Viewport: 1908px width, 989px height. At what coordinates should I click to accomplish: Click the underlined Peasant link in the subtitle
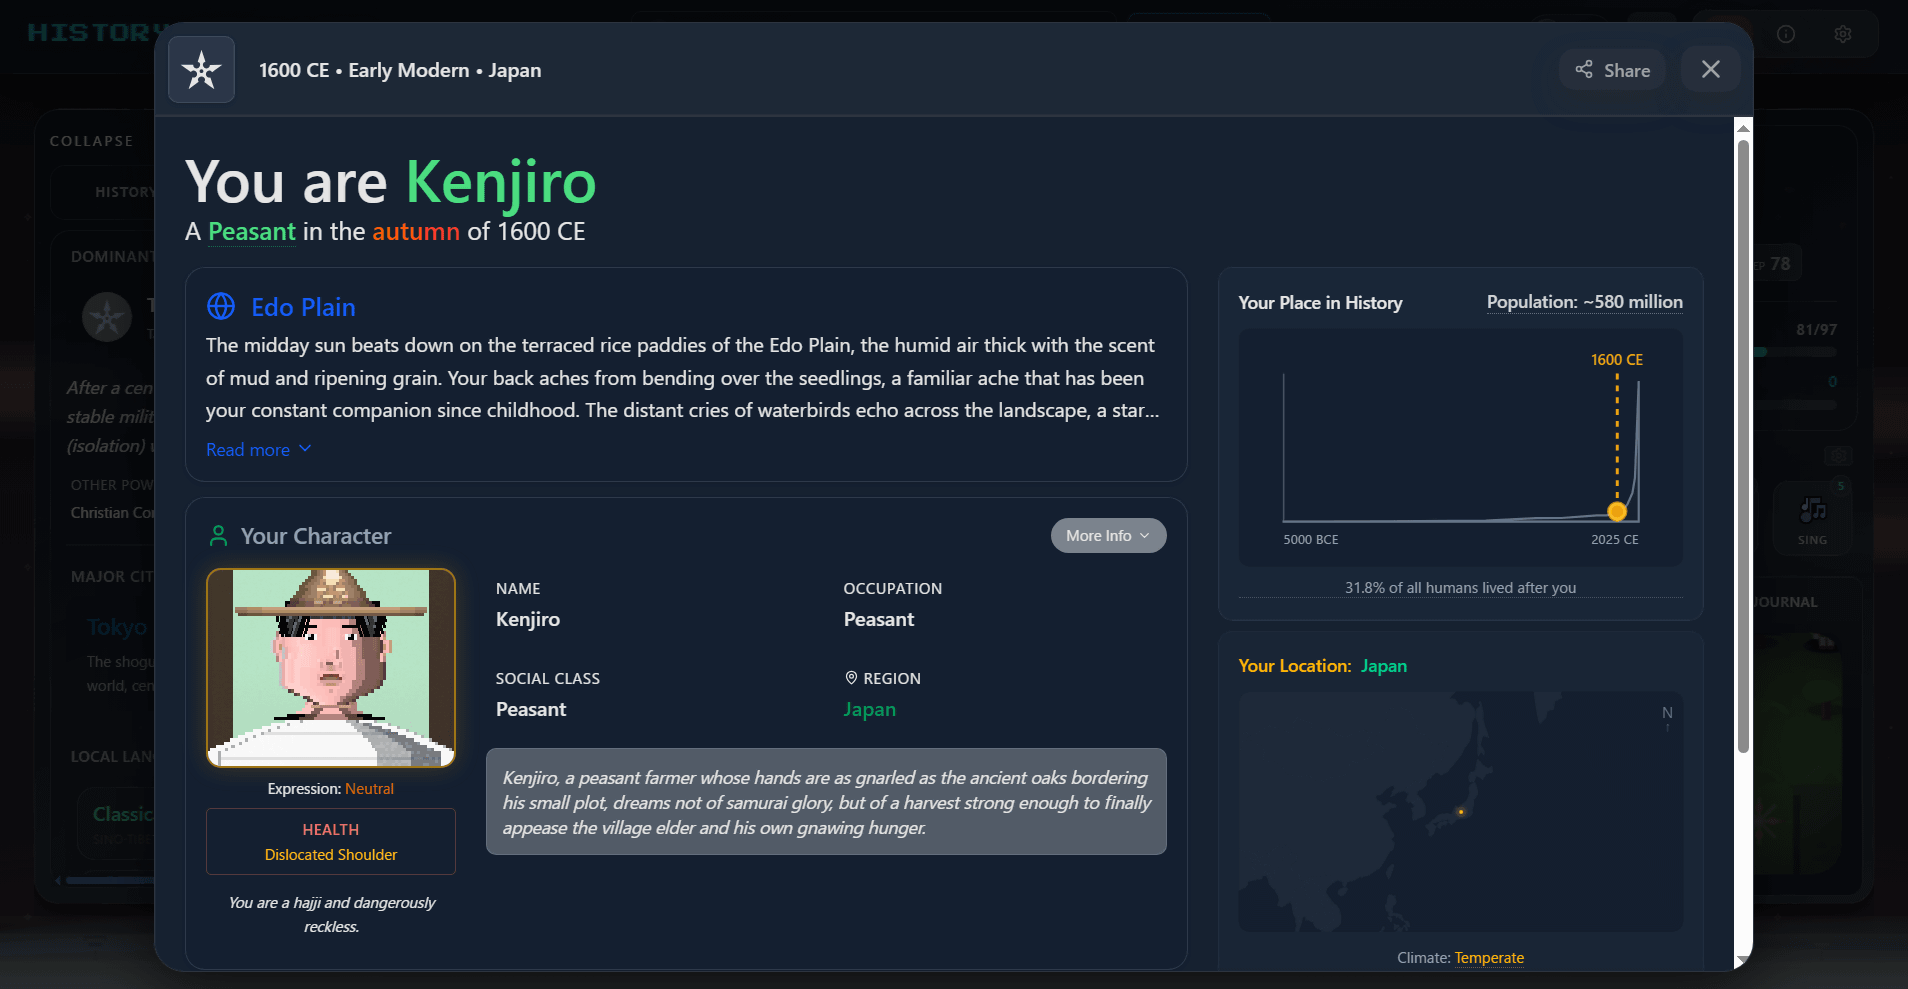[252, 232]
